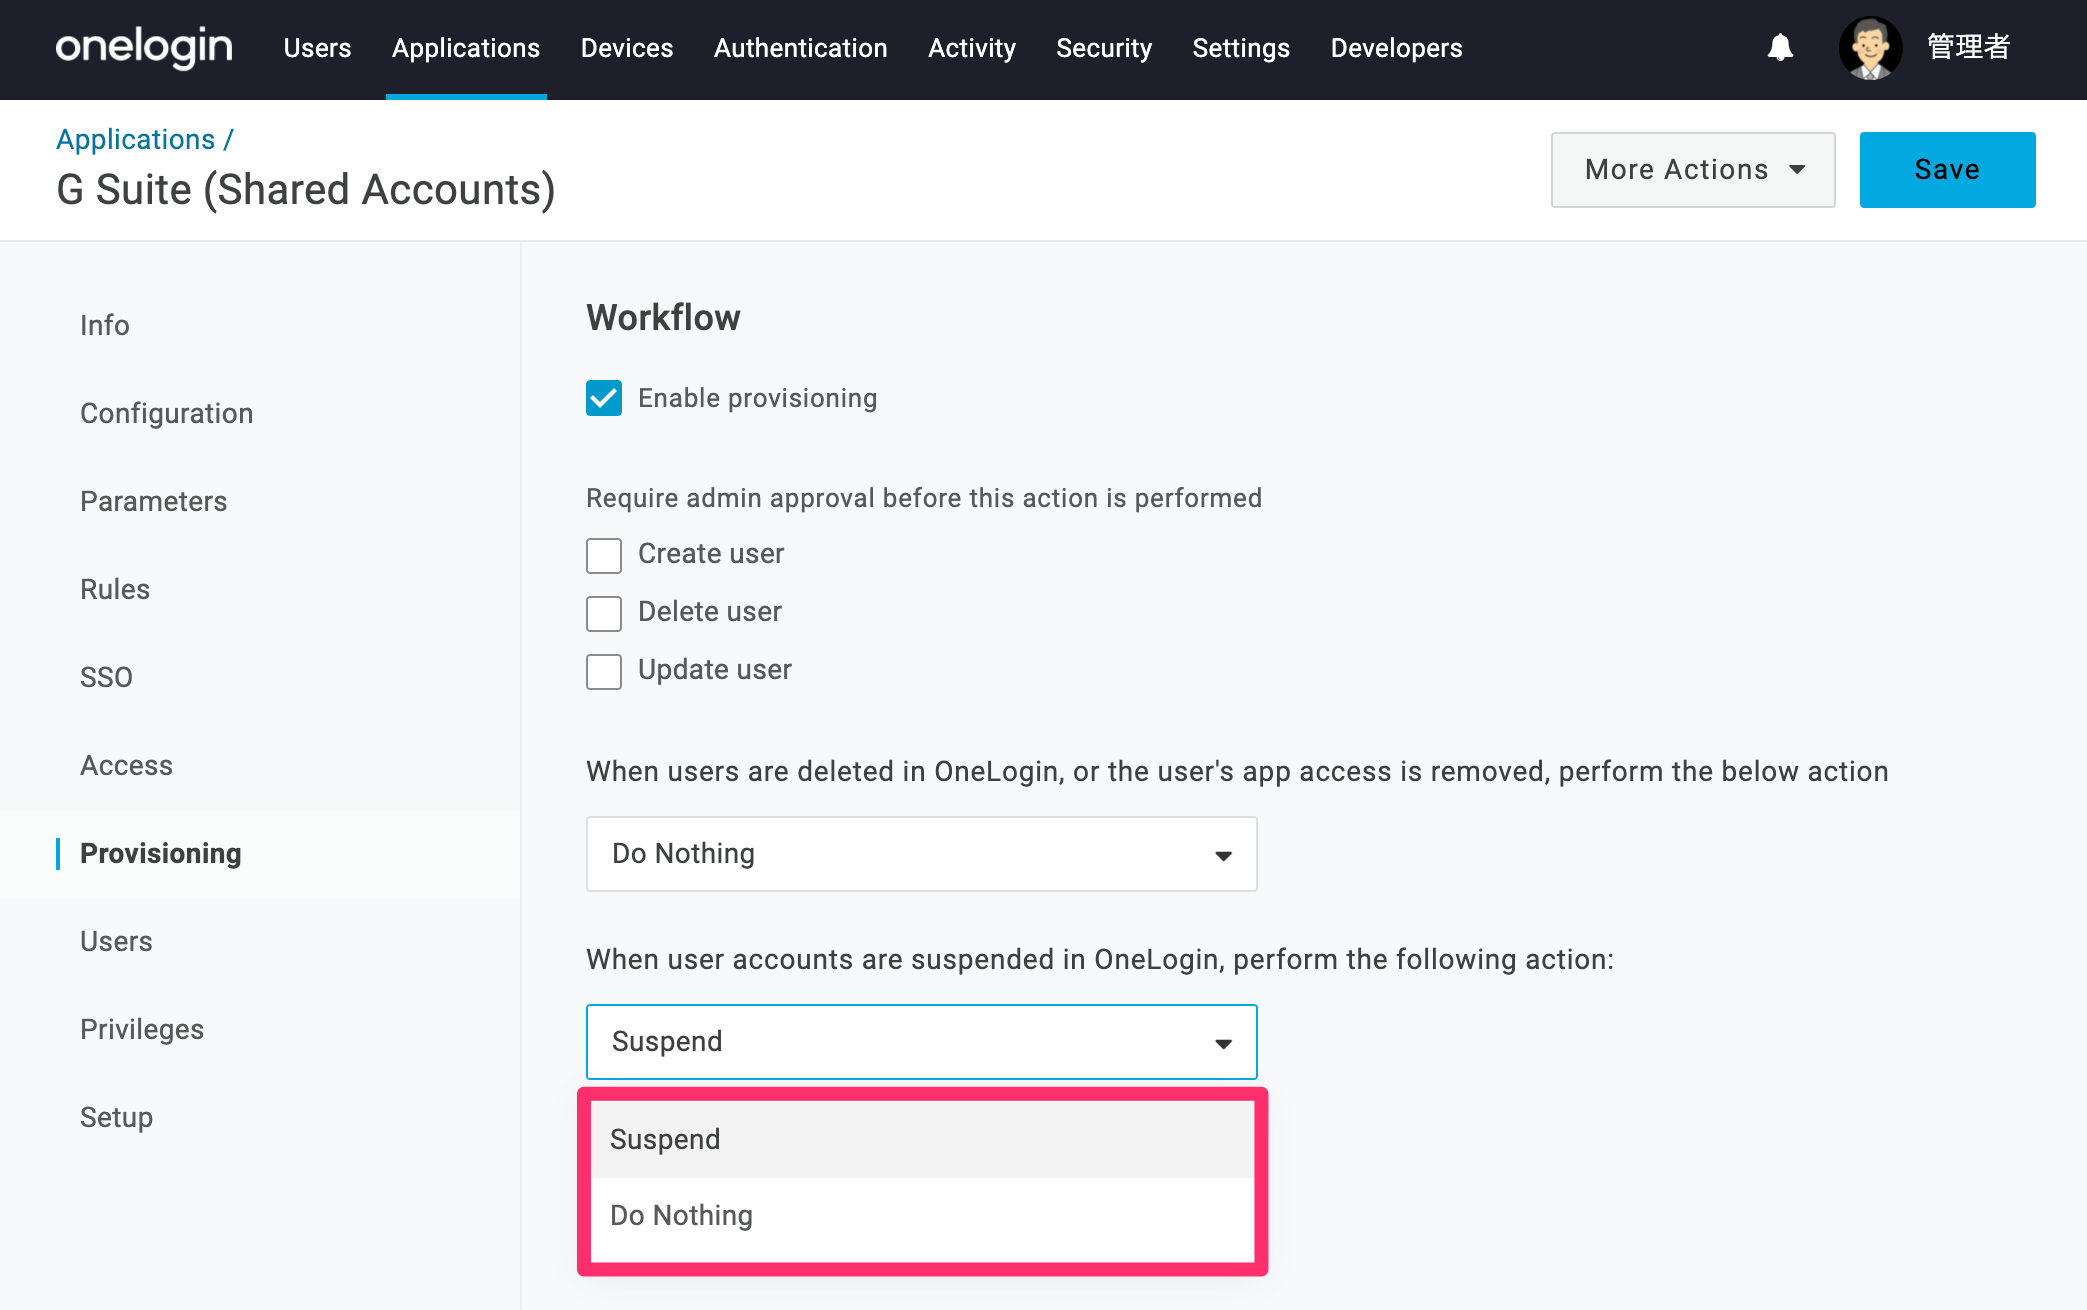Switch to the SSO sidebar tab
The width and height of the screenshot is (2087, 1310).
pyautogui.click(x=106, y=677)
